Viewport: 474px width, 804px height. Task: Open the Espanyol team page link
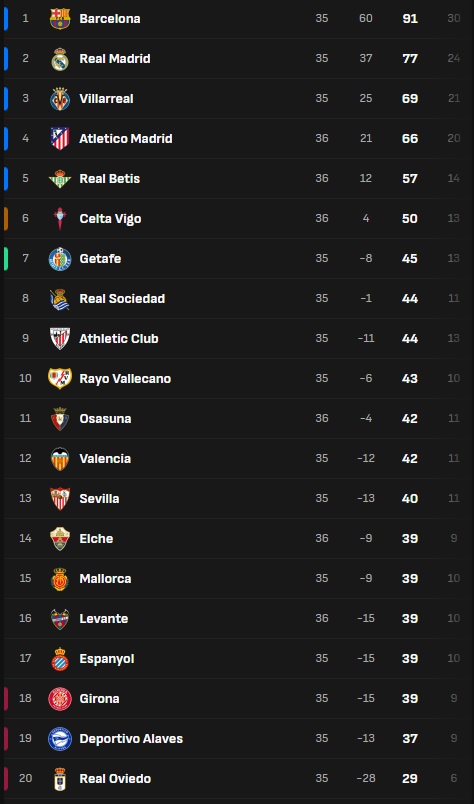(x=107, y=659)
